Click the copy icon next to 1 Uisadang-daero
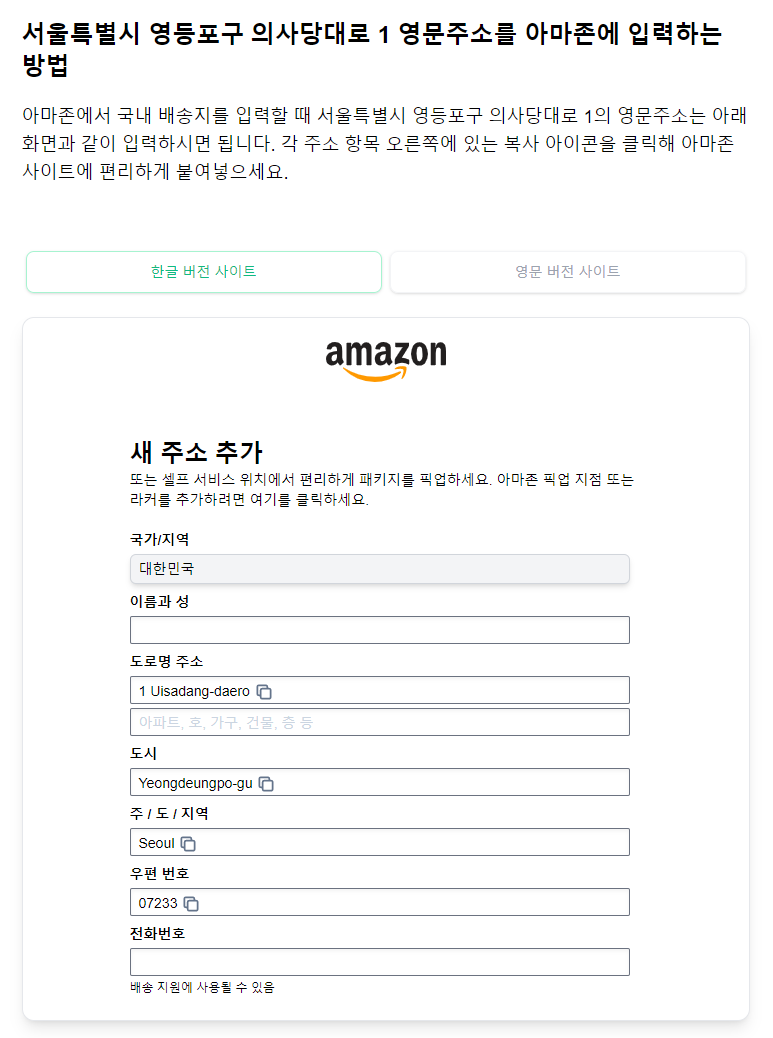 265,691
